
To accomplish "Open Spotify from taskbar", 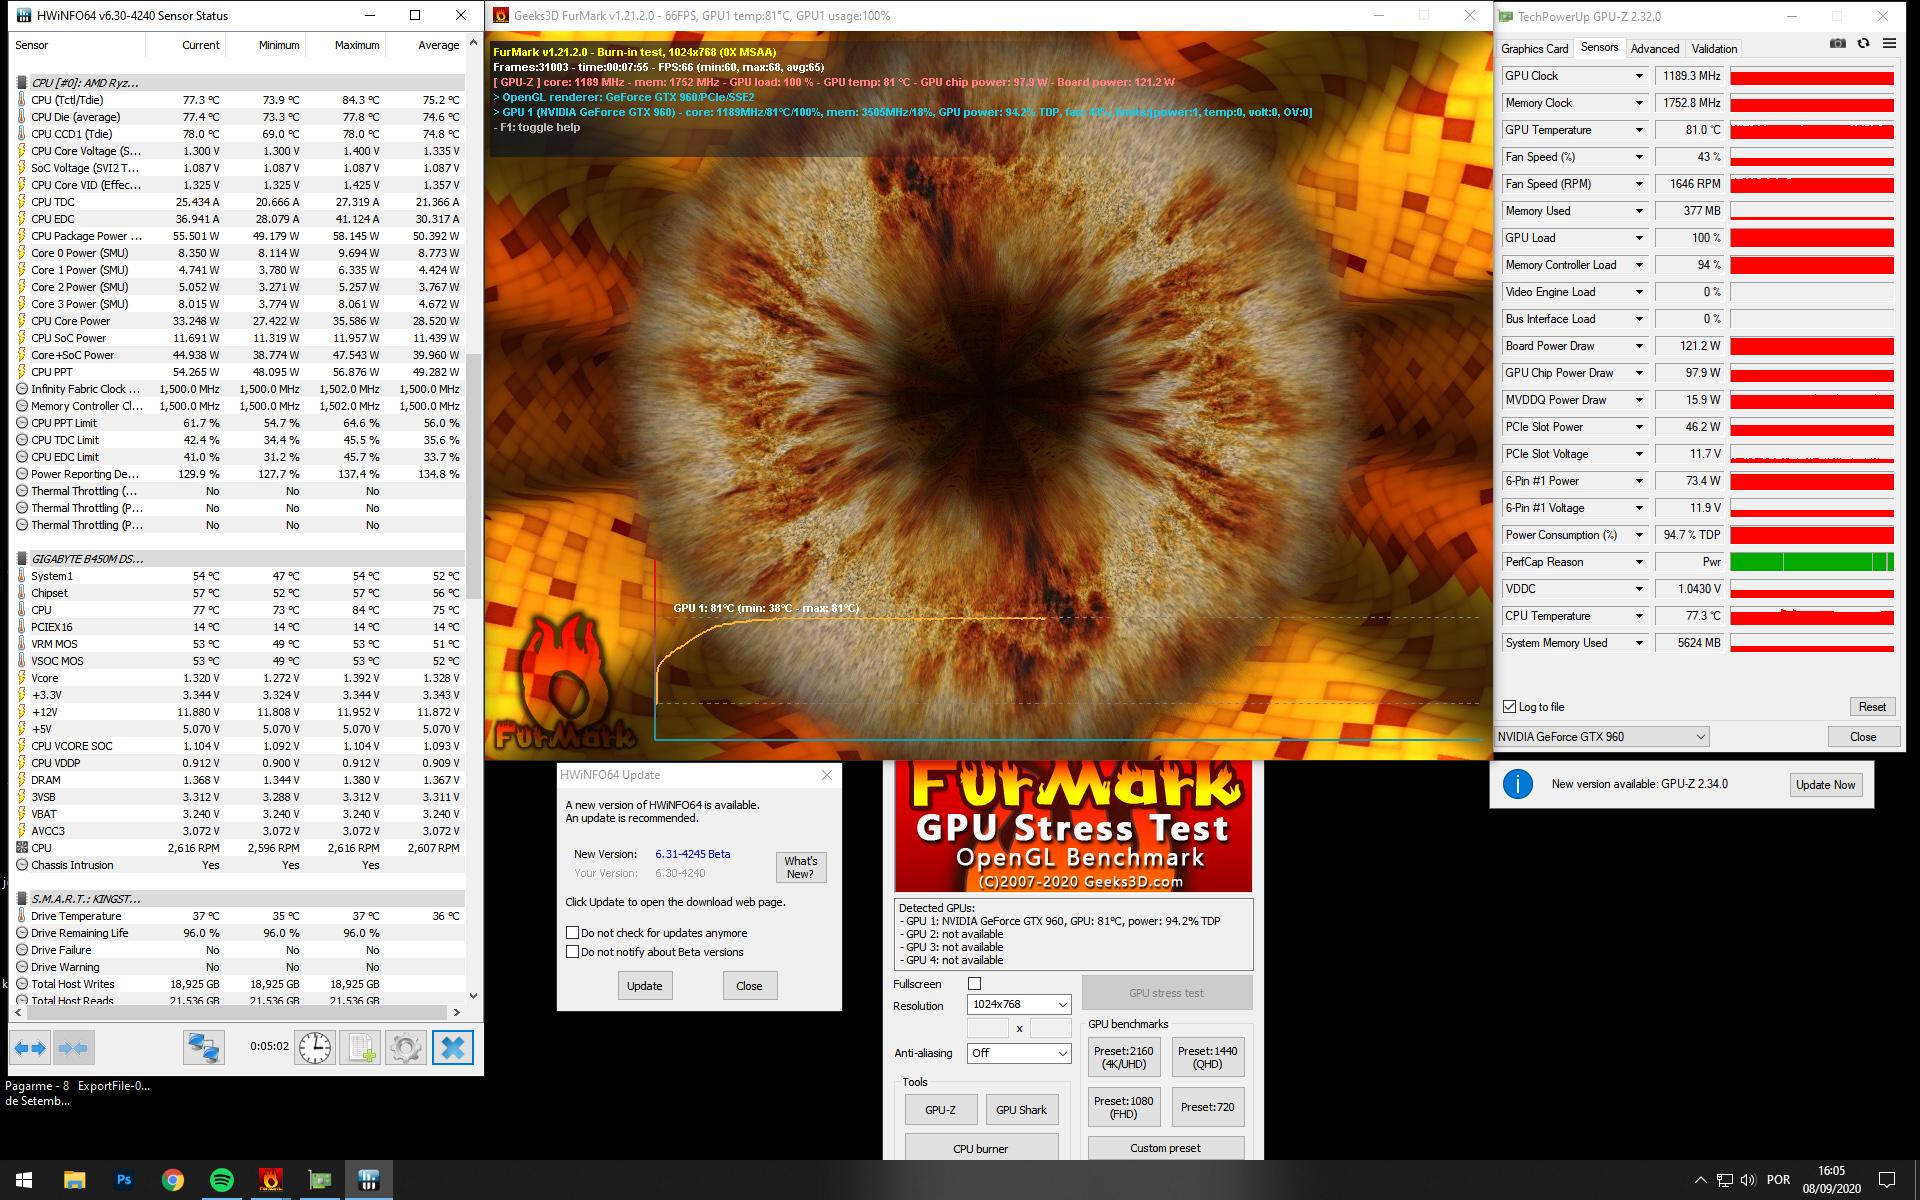I will 222,1180.
